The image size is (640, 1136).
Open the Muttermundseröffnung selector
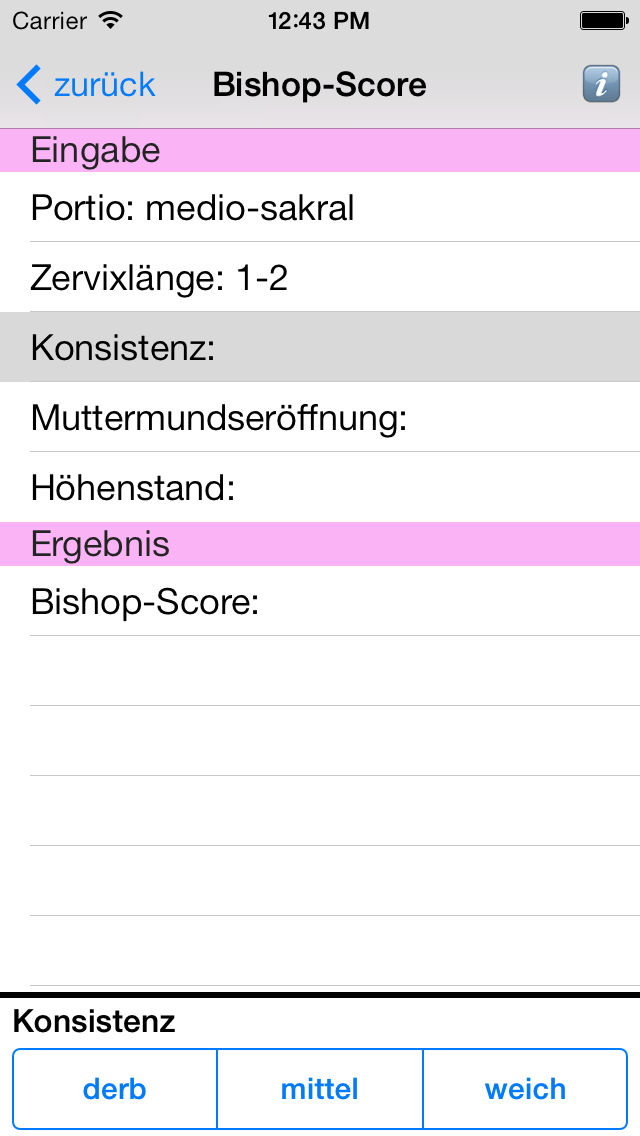(320, 417)
